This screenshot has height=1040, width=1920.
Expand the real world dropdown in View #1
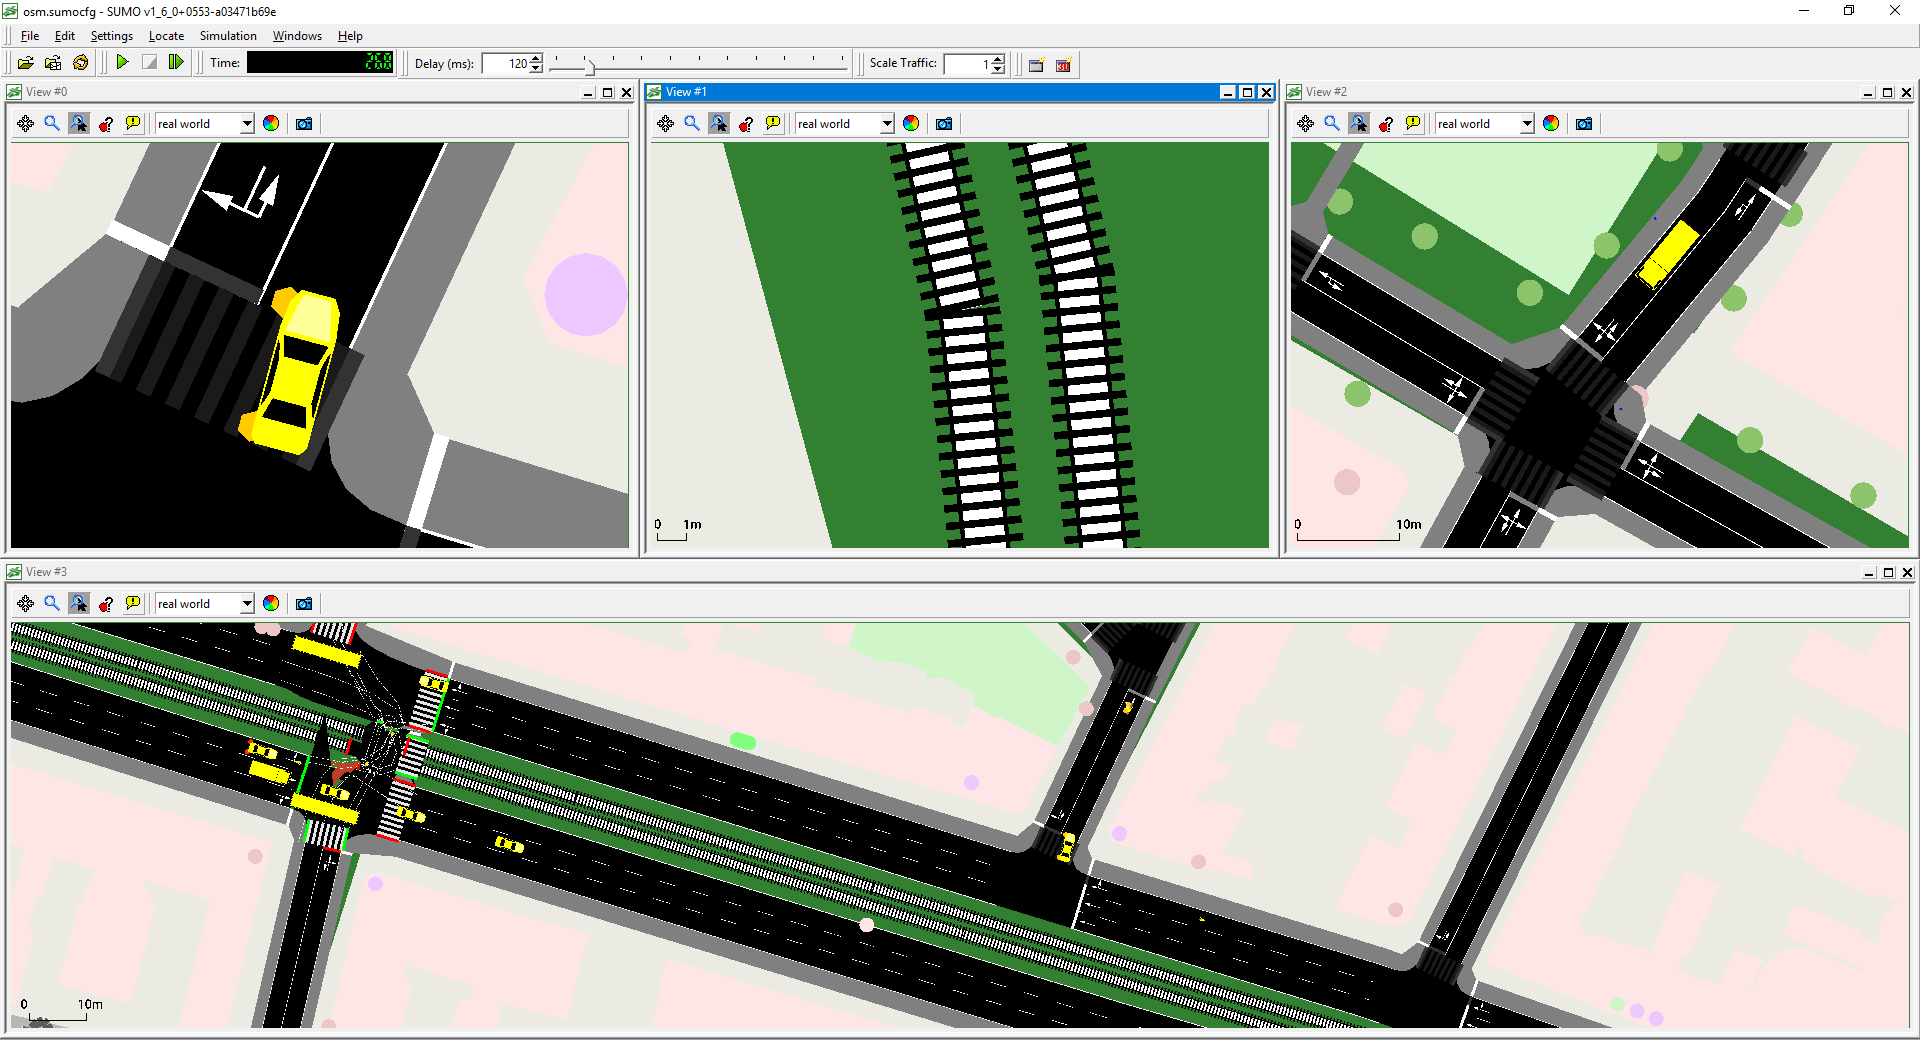coord(886,124)
